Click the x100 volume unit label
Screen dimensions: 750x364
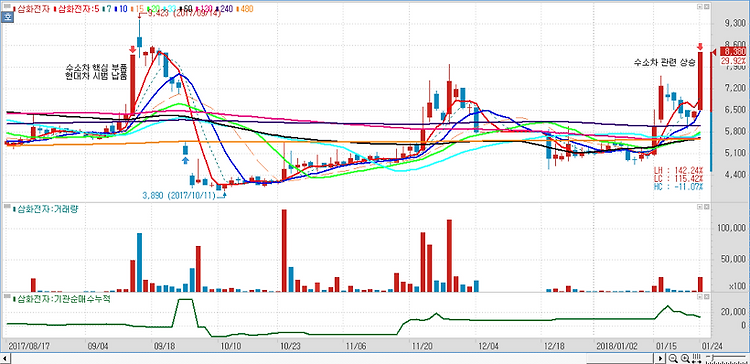pyautogui.click(x=737, y=286)
